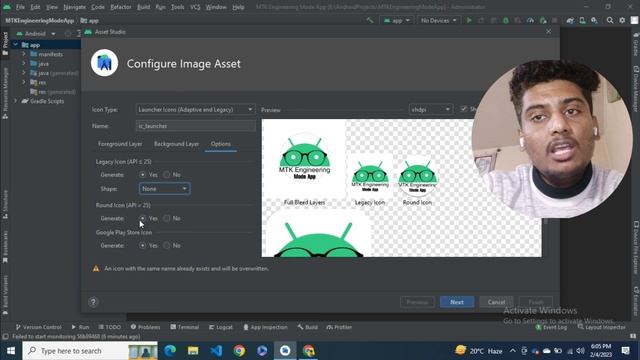Click the Name field containing ic_launcher
Viewport: 640px width, 360px height.
point(196,126)
